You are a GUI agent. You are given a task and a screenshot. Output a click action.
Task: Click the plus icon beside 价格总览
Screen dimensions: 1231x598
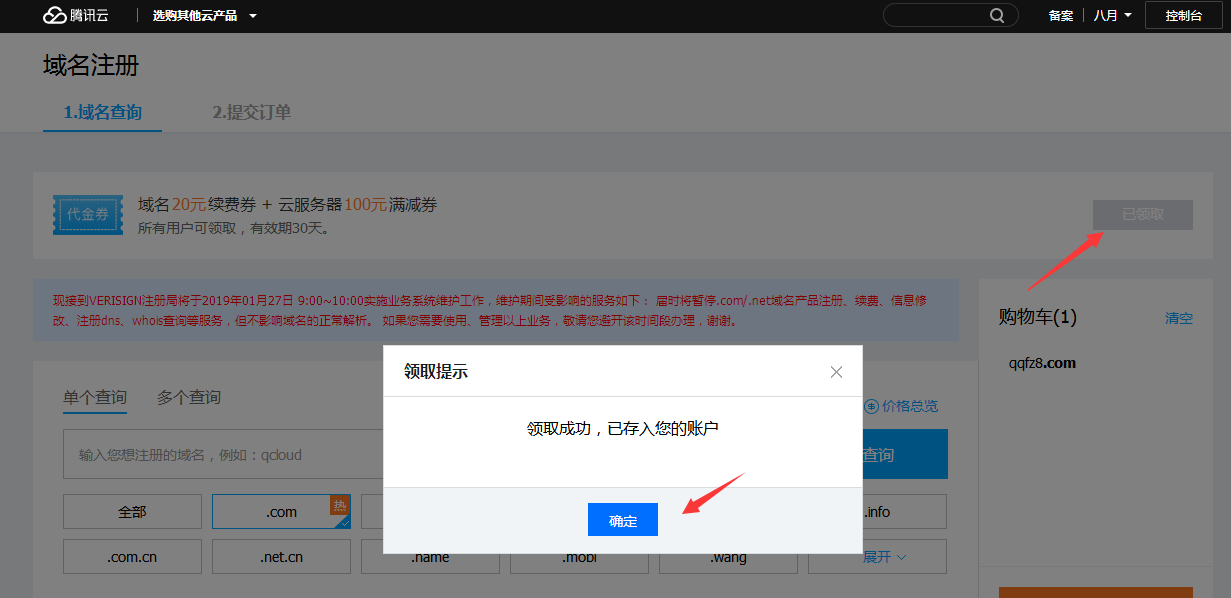(871, 406)
